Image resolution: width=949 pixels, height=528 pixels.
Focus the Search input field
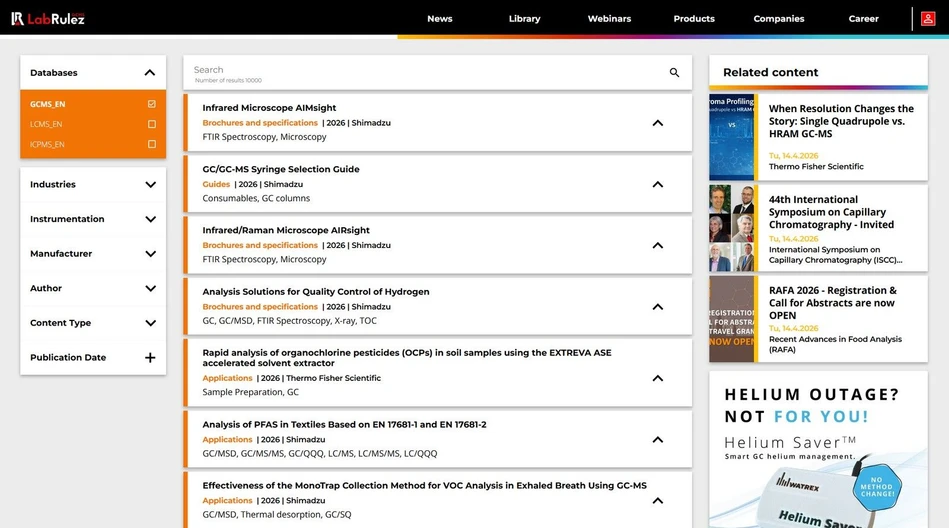tap(420, 71)
